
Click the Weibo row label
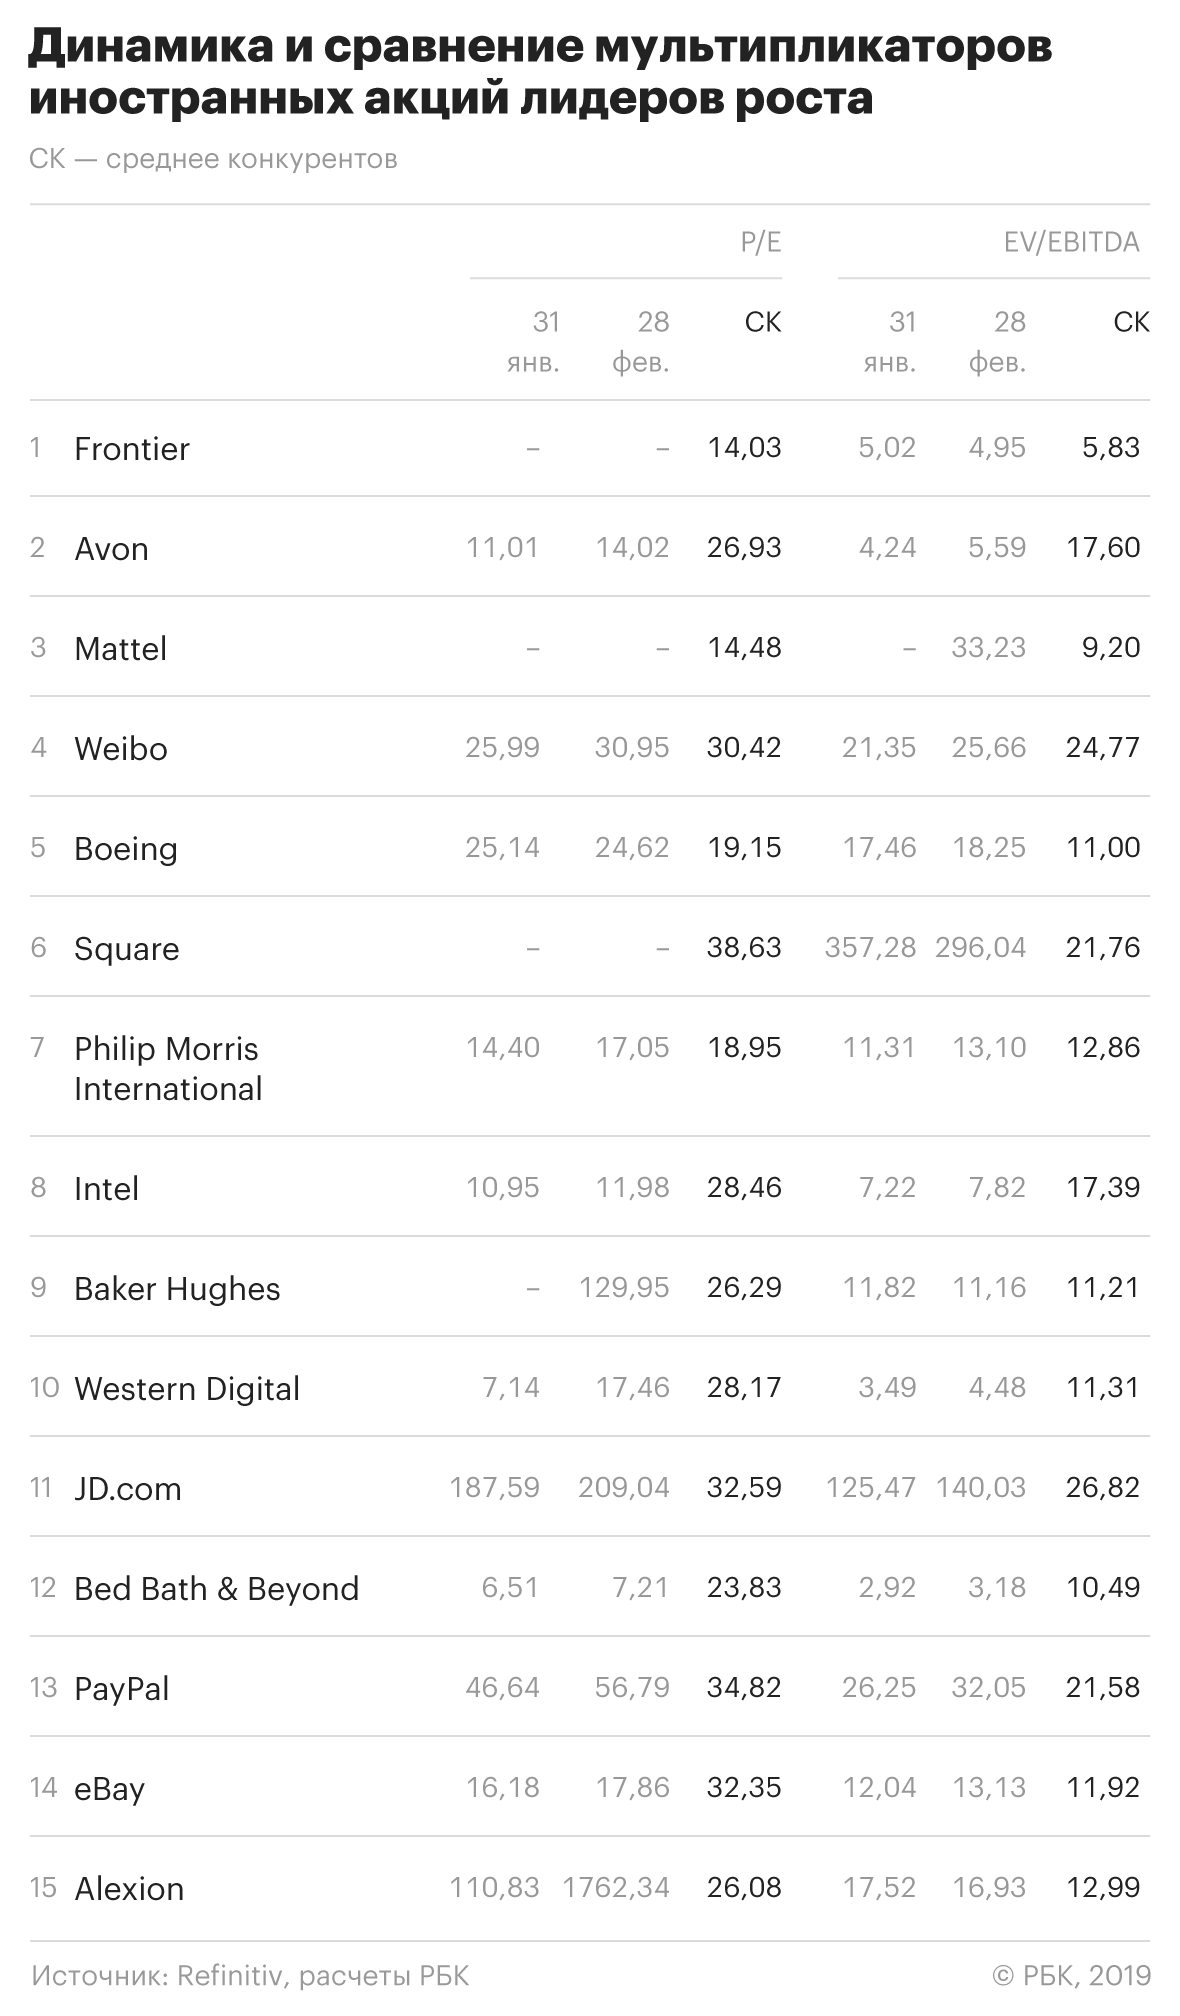(120, 749)
